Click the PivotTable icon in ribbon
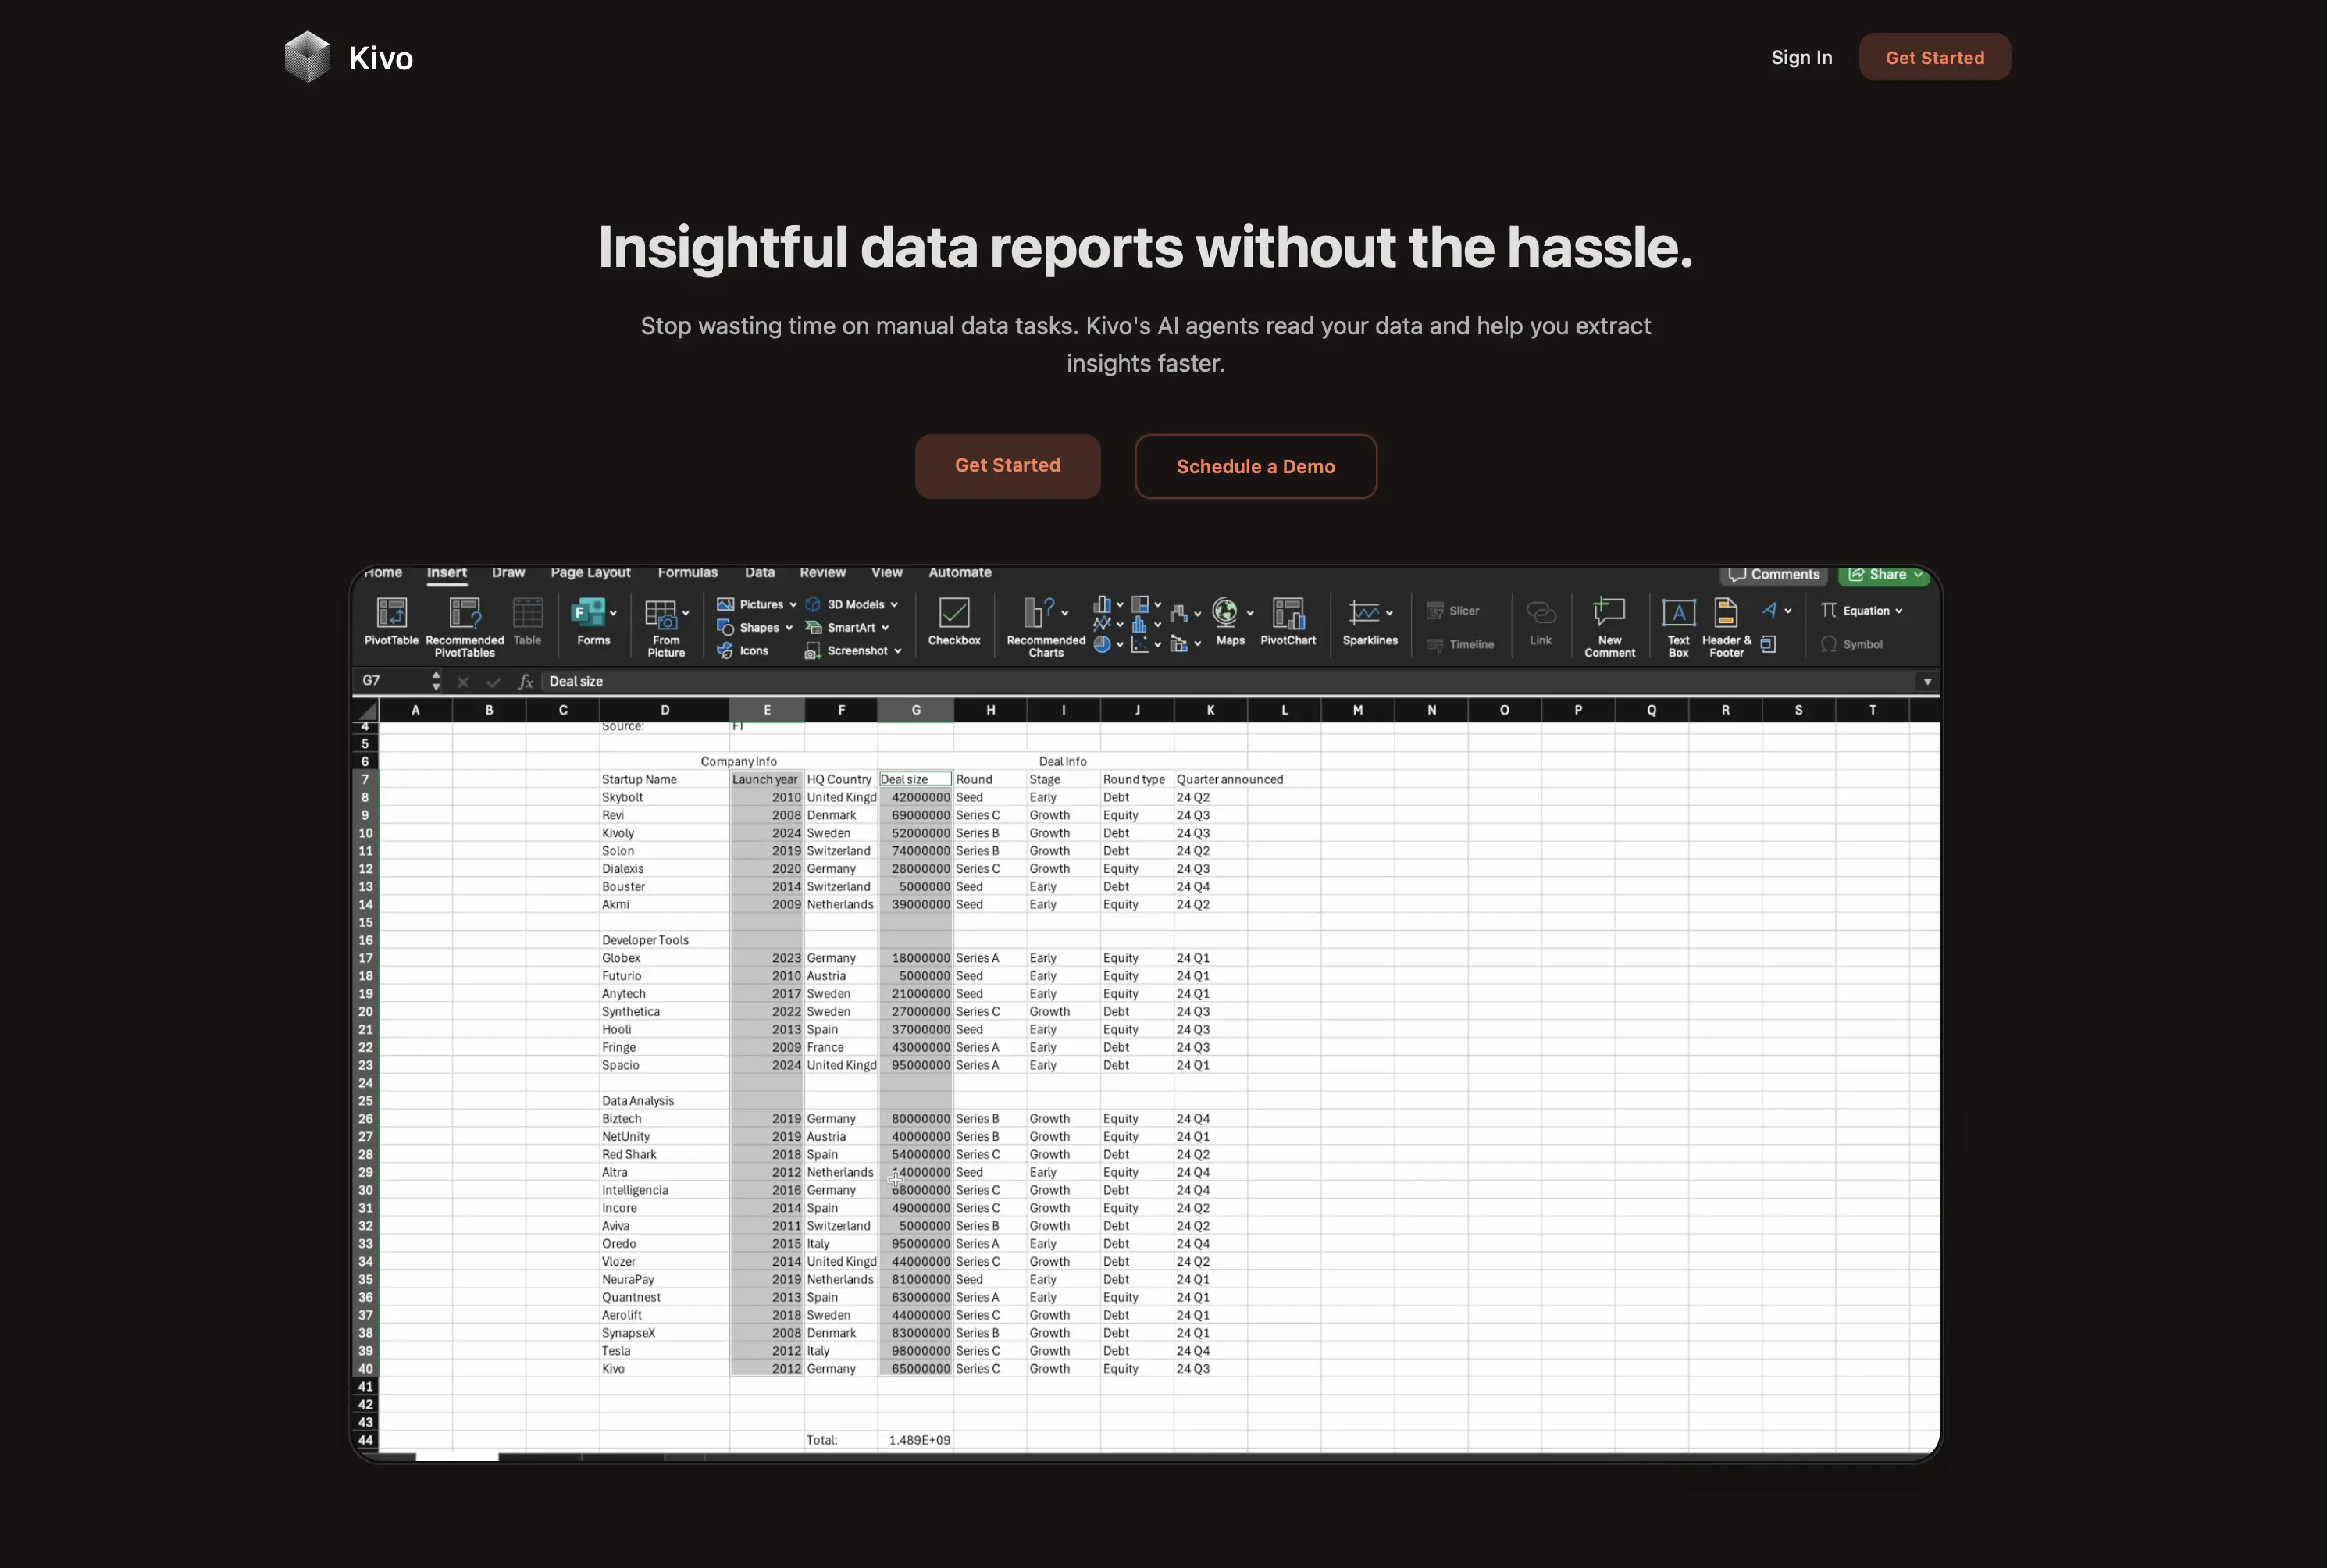This screenshot has height=1568, width=2327. (391, 613)
